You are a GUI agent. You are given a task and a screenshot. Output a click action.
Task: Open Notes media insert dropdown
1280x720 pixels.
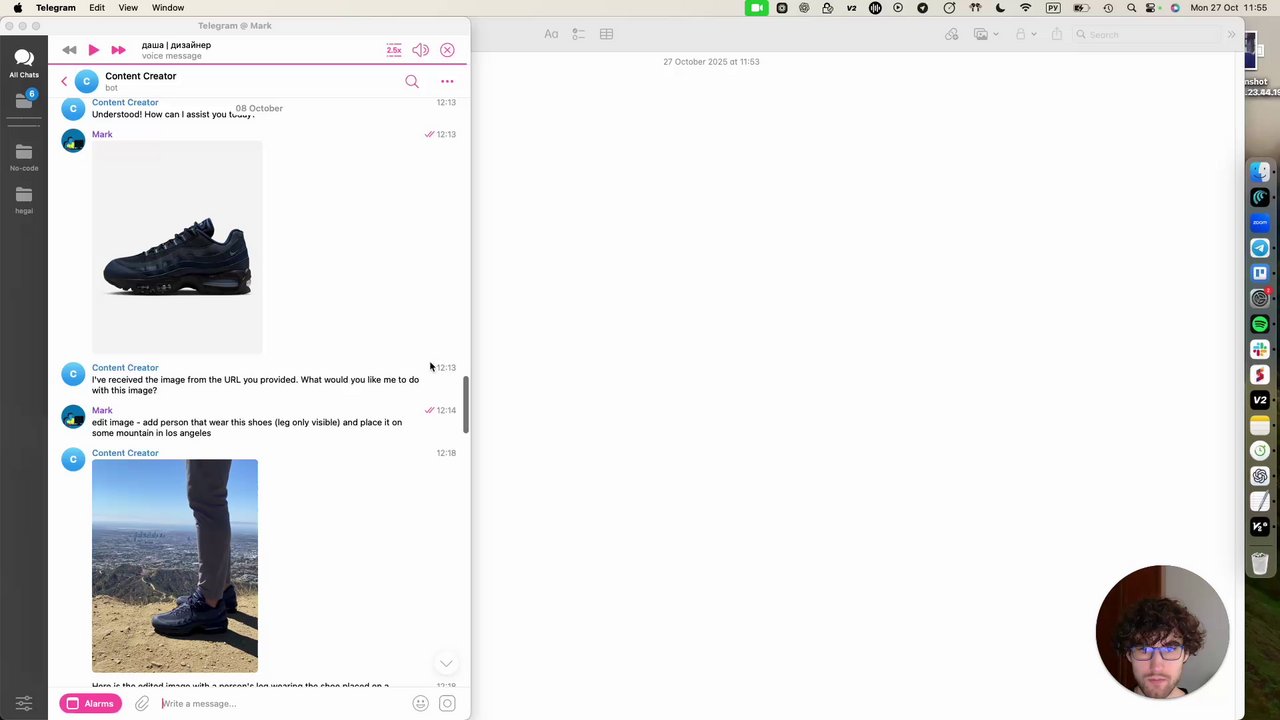point(985,34)
